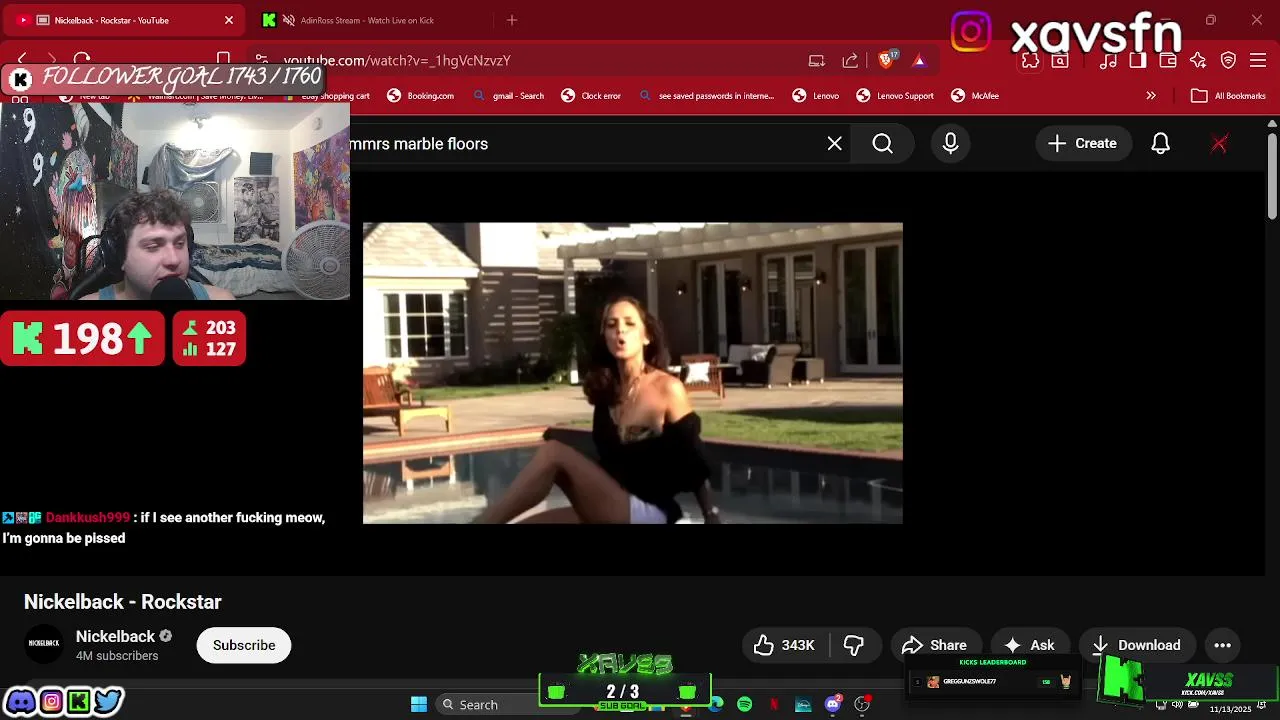Screen dimensions: 1280x720
Task: Reload the page with the refresh icon
Action: 82,60
